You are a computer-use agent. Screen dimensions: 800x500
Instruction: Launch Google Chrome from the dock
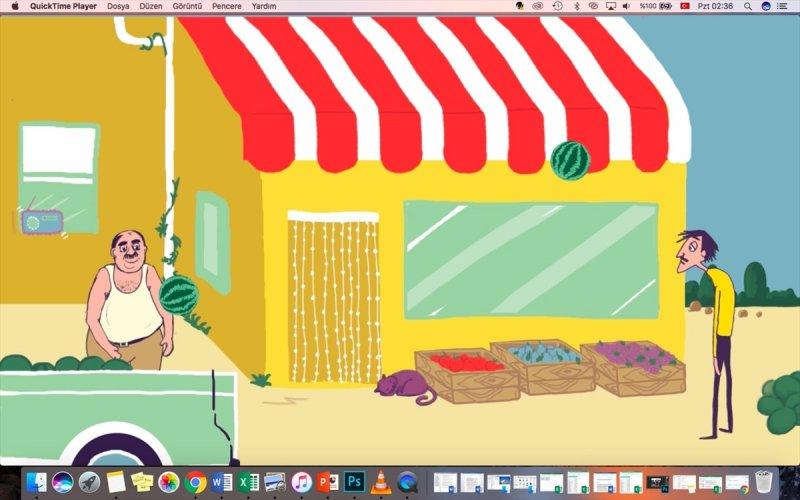tap(196, 482)
